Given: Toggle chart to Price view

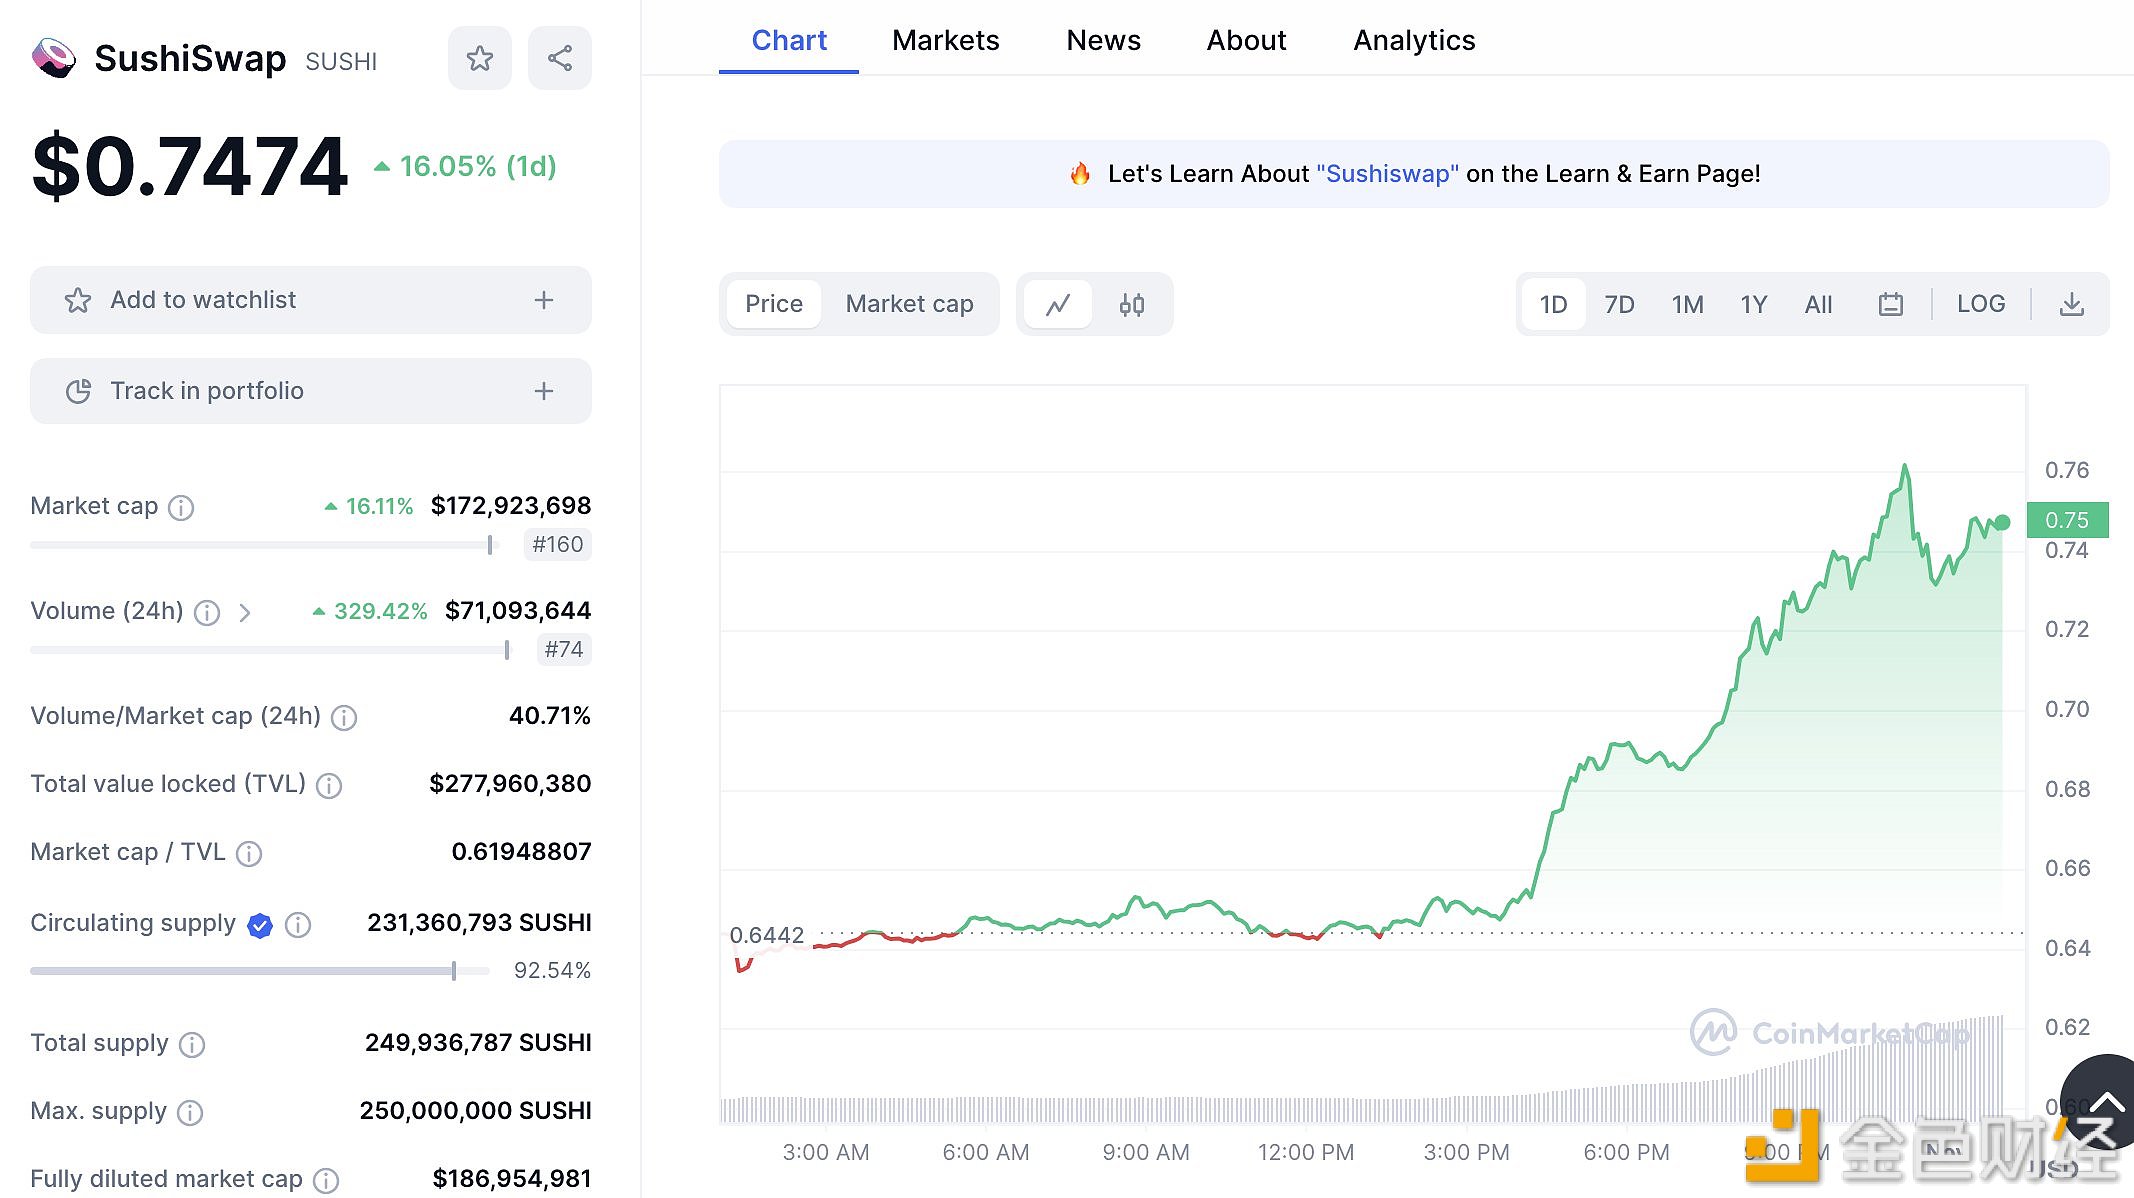Looking at the screenshot, I should pyautogui.click(x=774, y=304).
